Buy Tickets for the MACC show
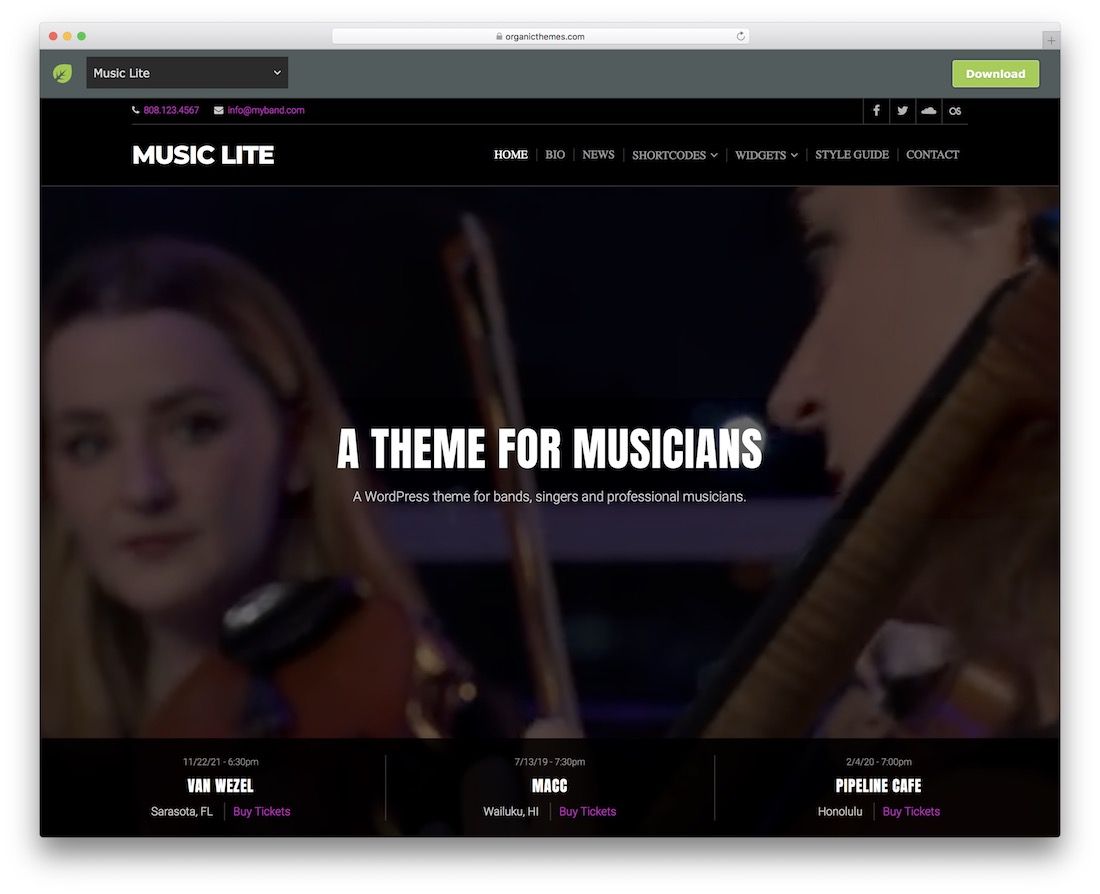Viewport: 1100px width, 894px height. [x=588, y=812]
